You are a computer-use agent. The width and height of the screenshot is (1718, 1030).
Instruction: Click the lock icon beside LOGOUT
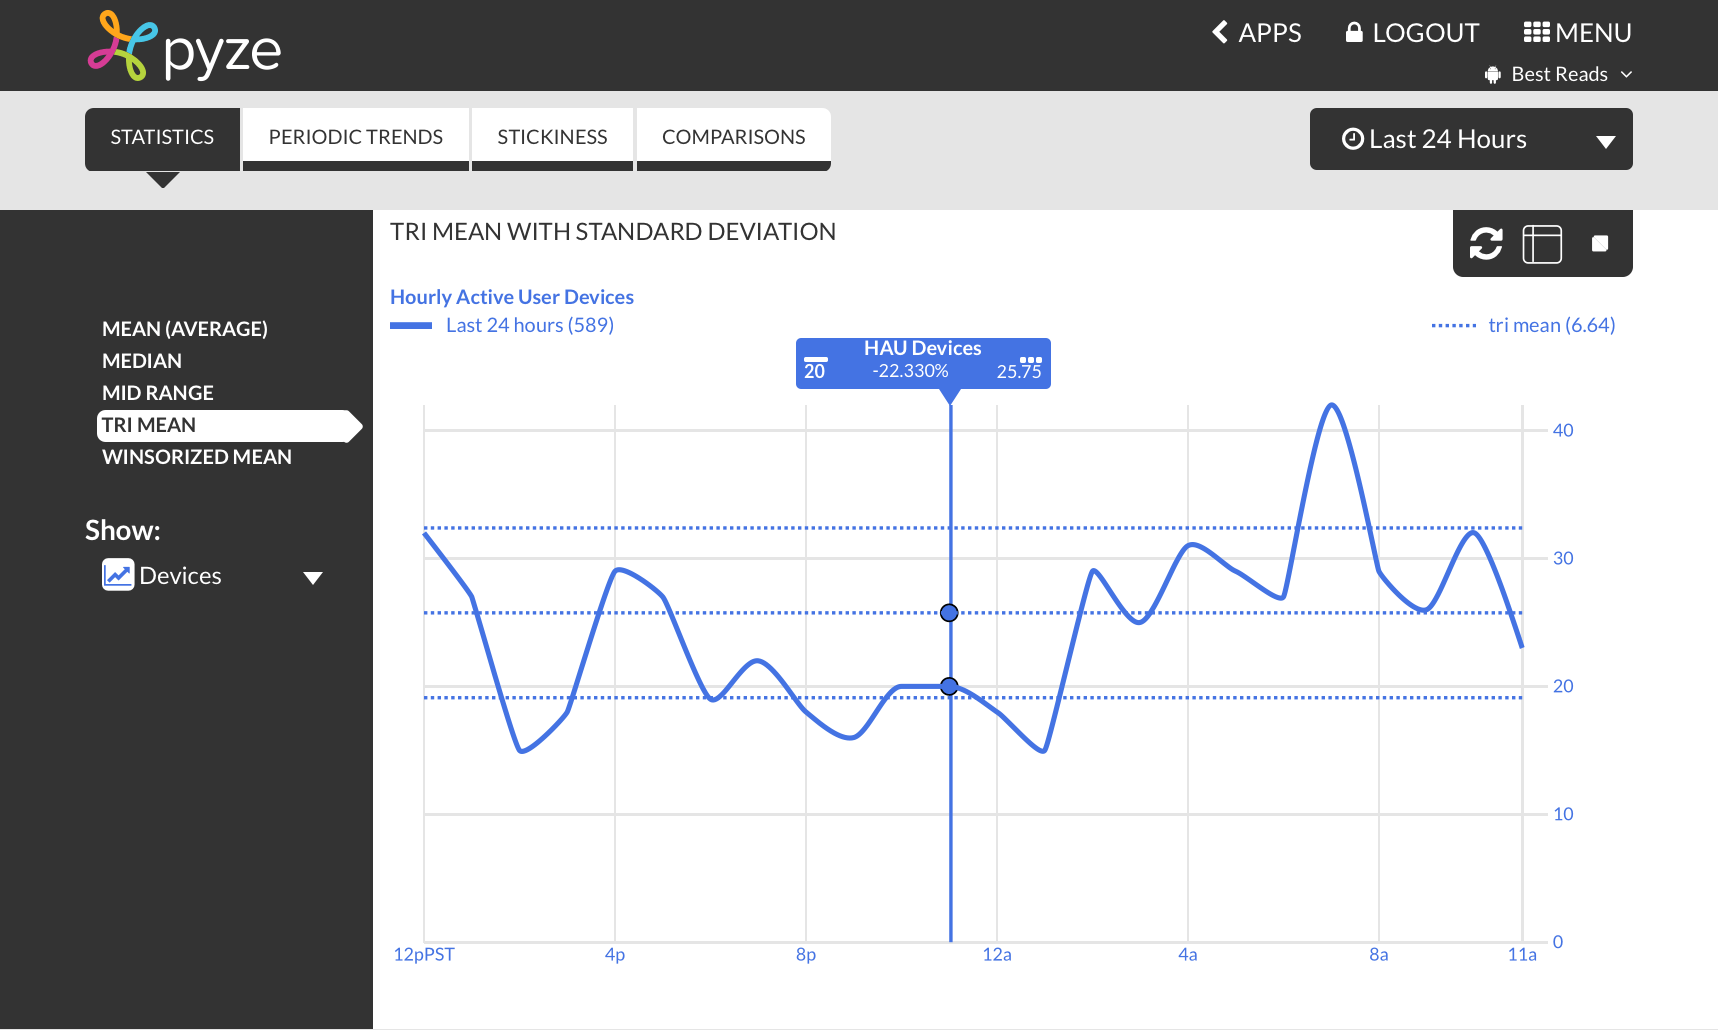1355,31
